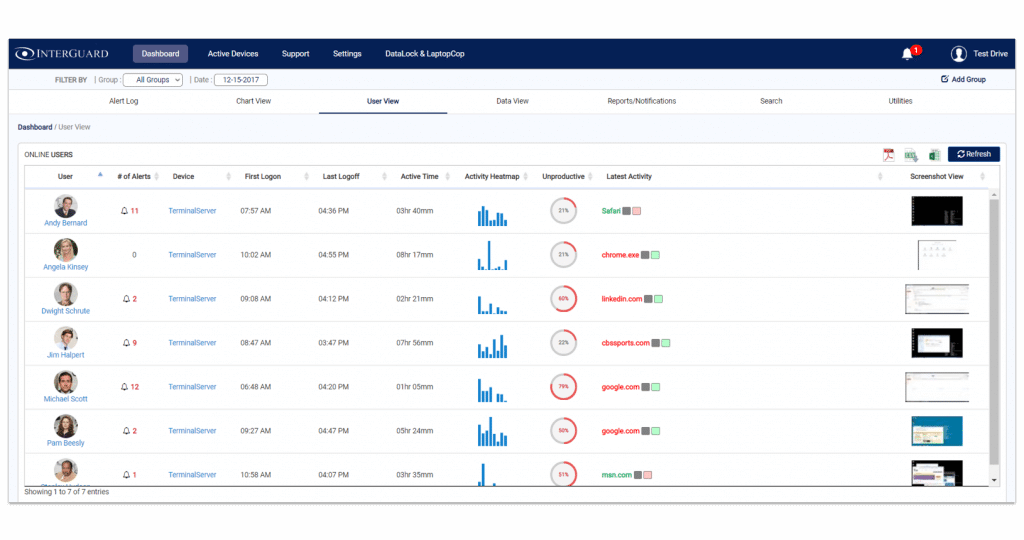Export the table as PDF
The height and width of the screenshot is (540, 1024).
click(888, 155)
